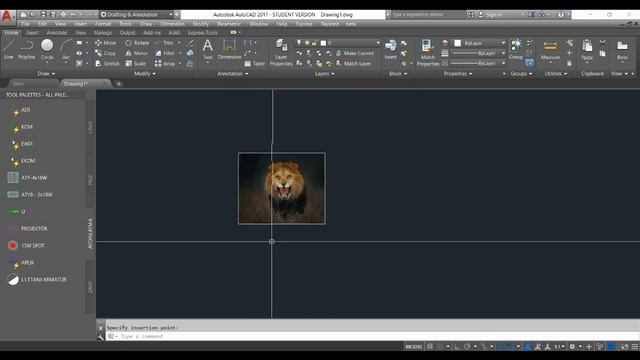Toggle MODEL space button in status bar

pyautogui.click(x=413, y=347)
